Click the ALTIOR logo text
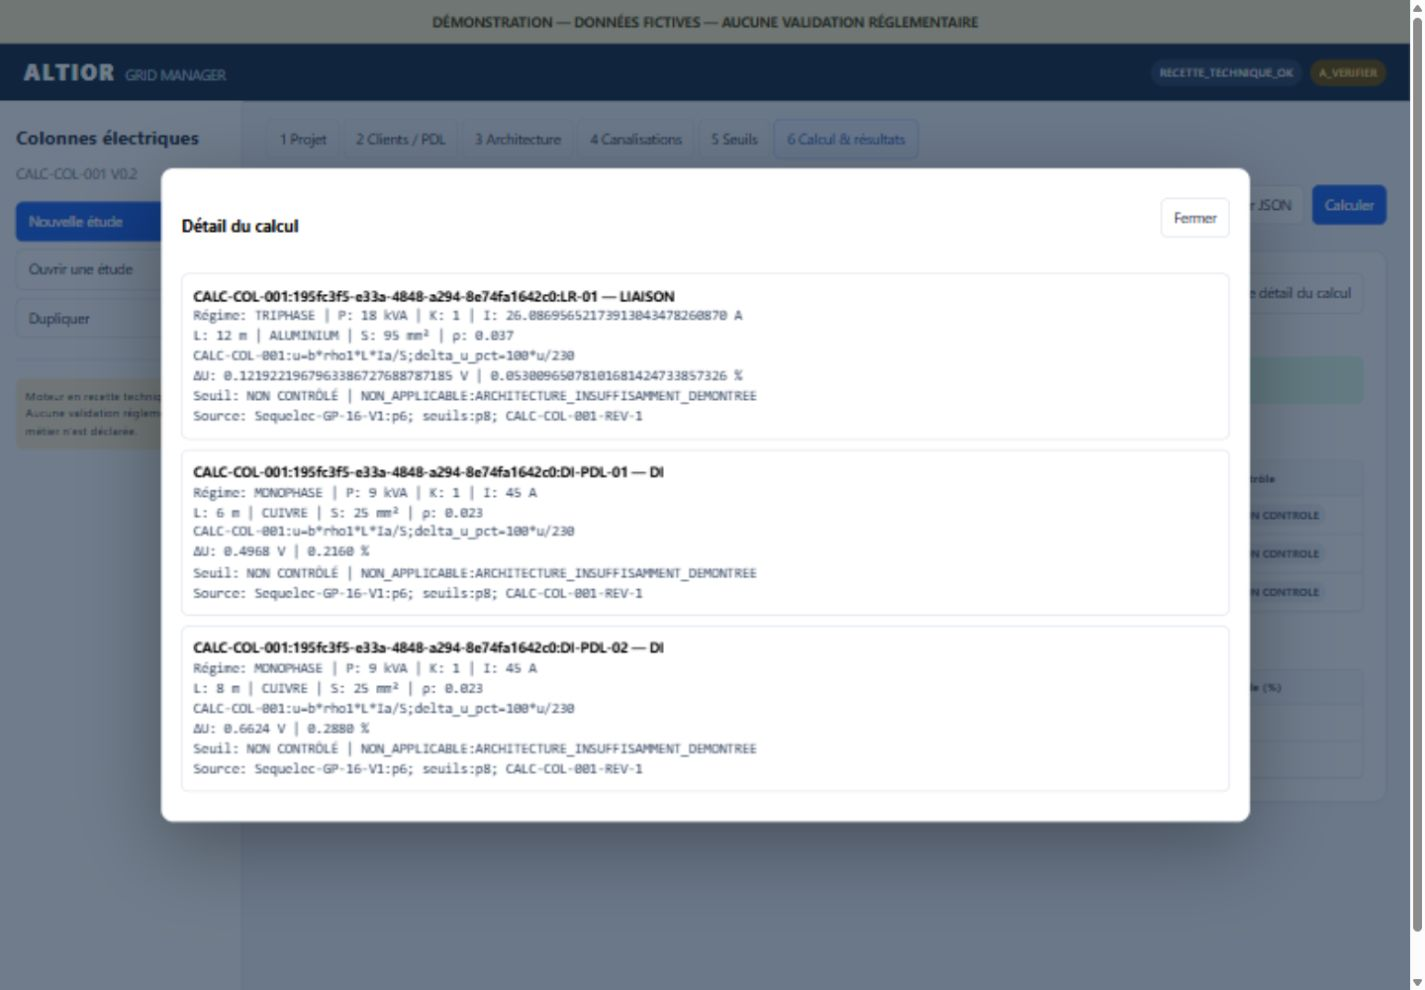 pyautogui.click(x=69, y=73)
